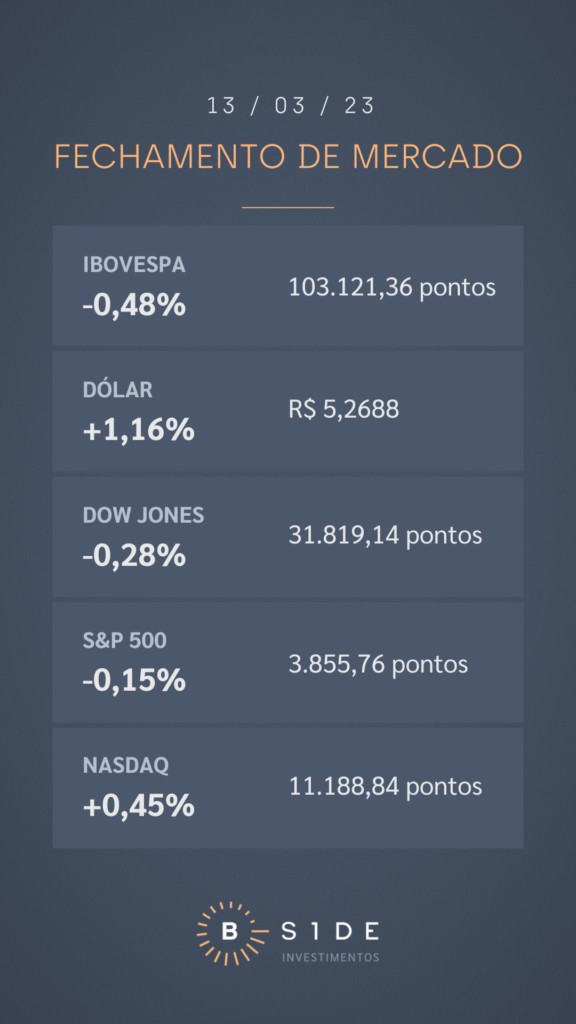Click the date 13 / 03 / 23
The width and height of the screenshot is (576, 1024).
(x=291, y=106)
